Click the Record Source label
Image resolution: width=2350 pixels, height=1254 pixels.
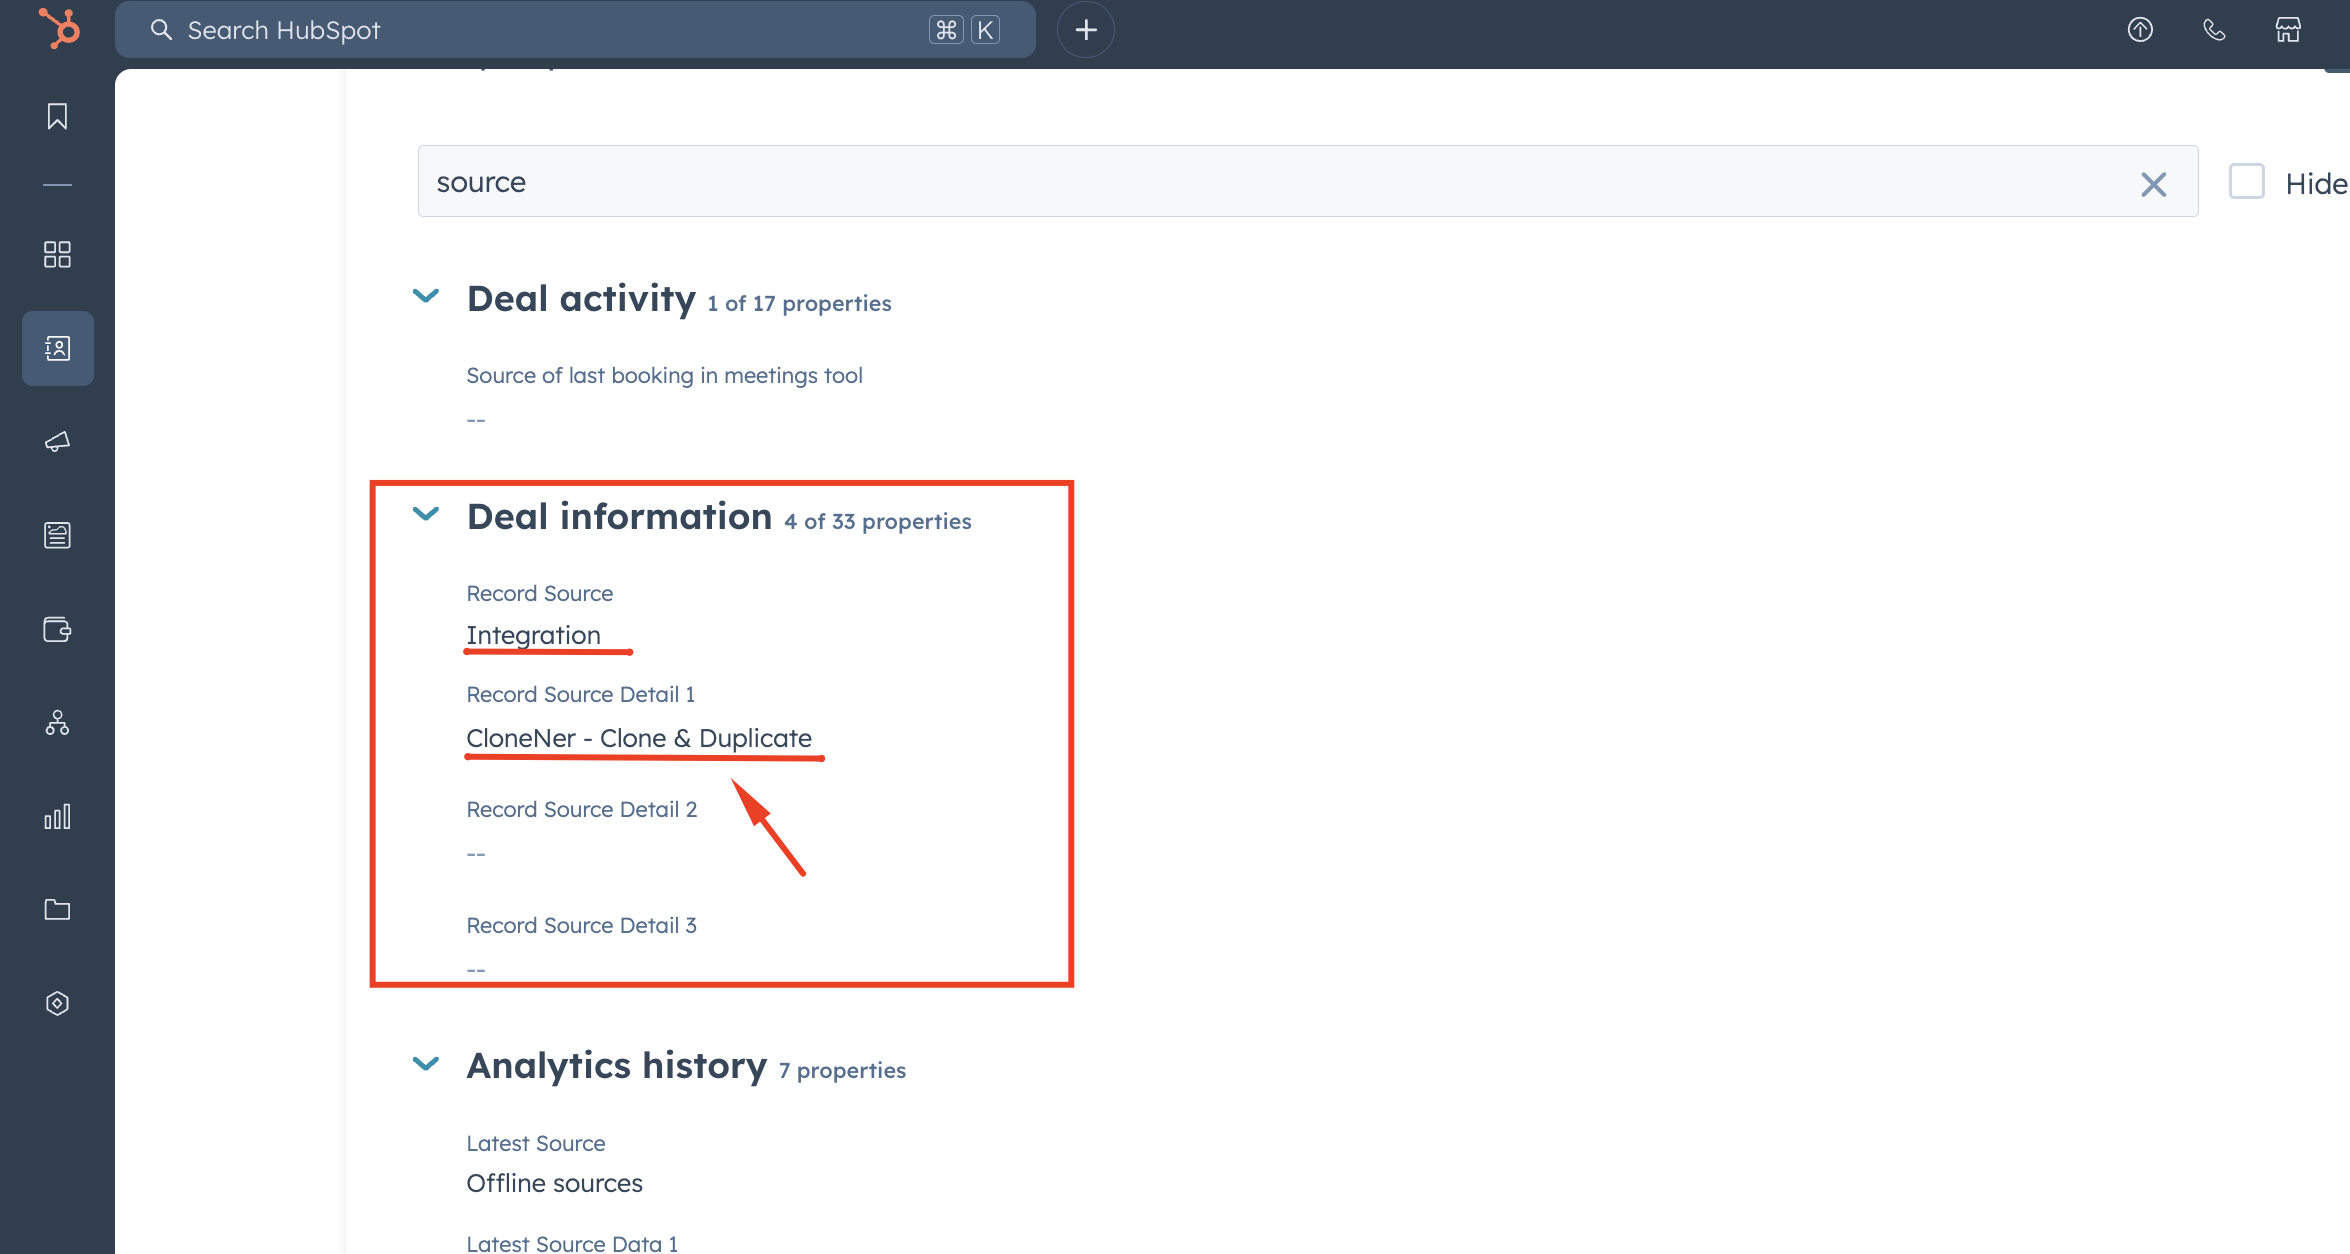pos(540,593)
